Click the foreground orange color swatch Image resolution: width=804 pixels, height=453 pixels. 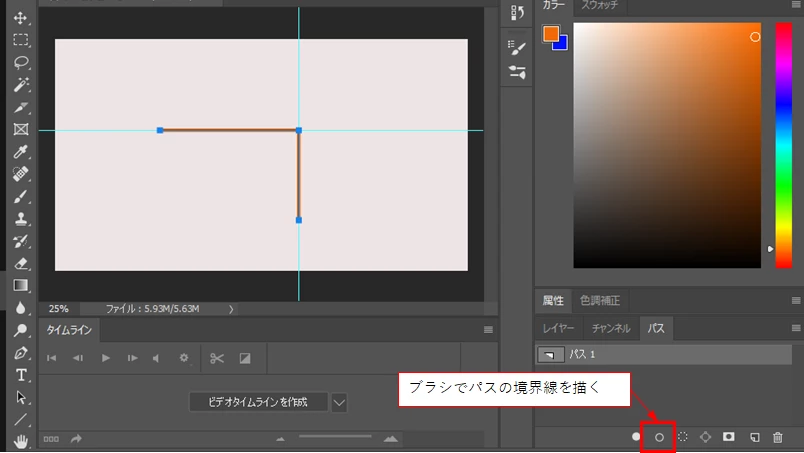[x=550, y=33]
